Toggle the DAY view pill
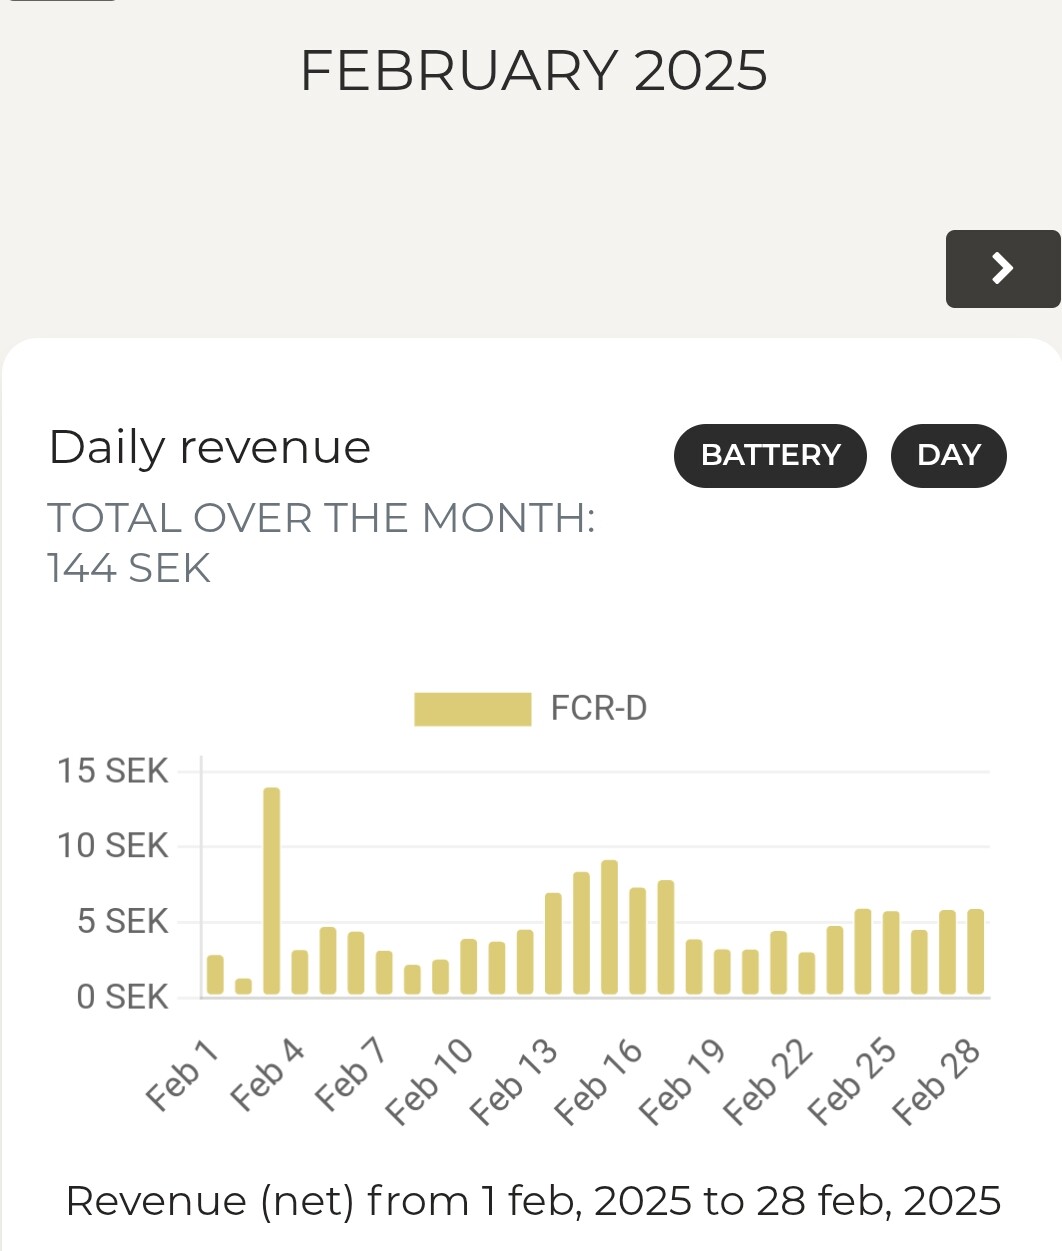 click(x=948, y=456)
